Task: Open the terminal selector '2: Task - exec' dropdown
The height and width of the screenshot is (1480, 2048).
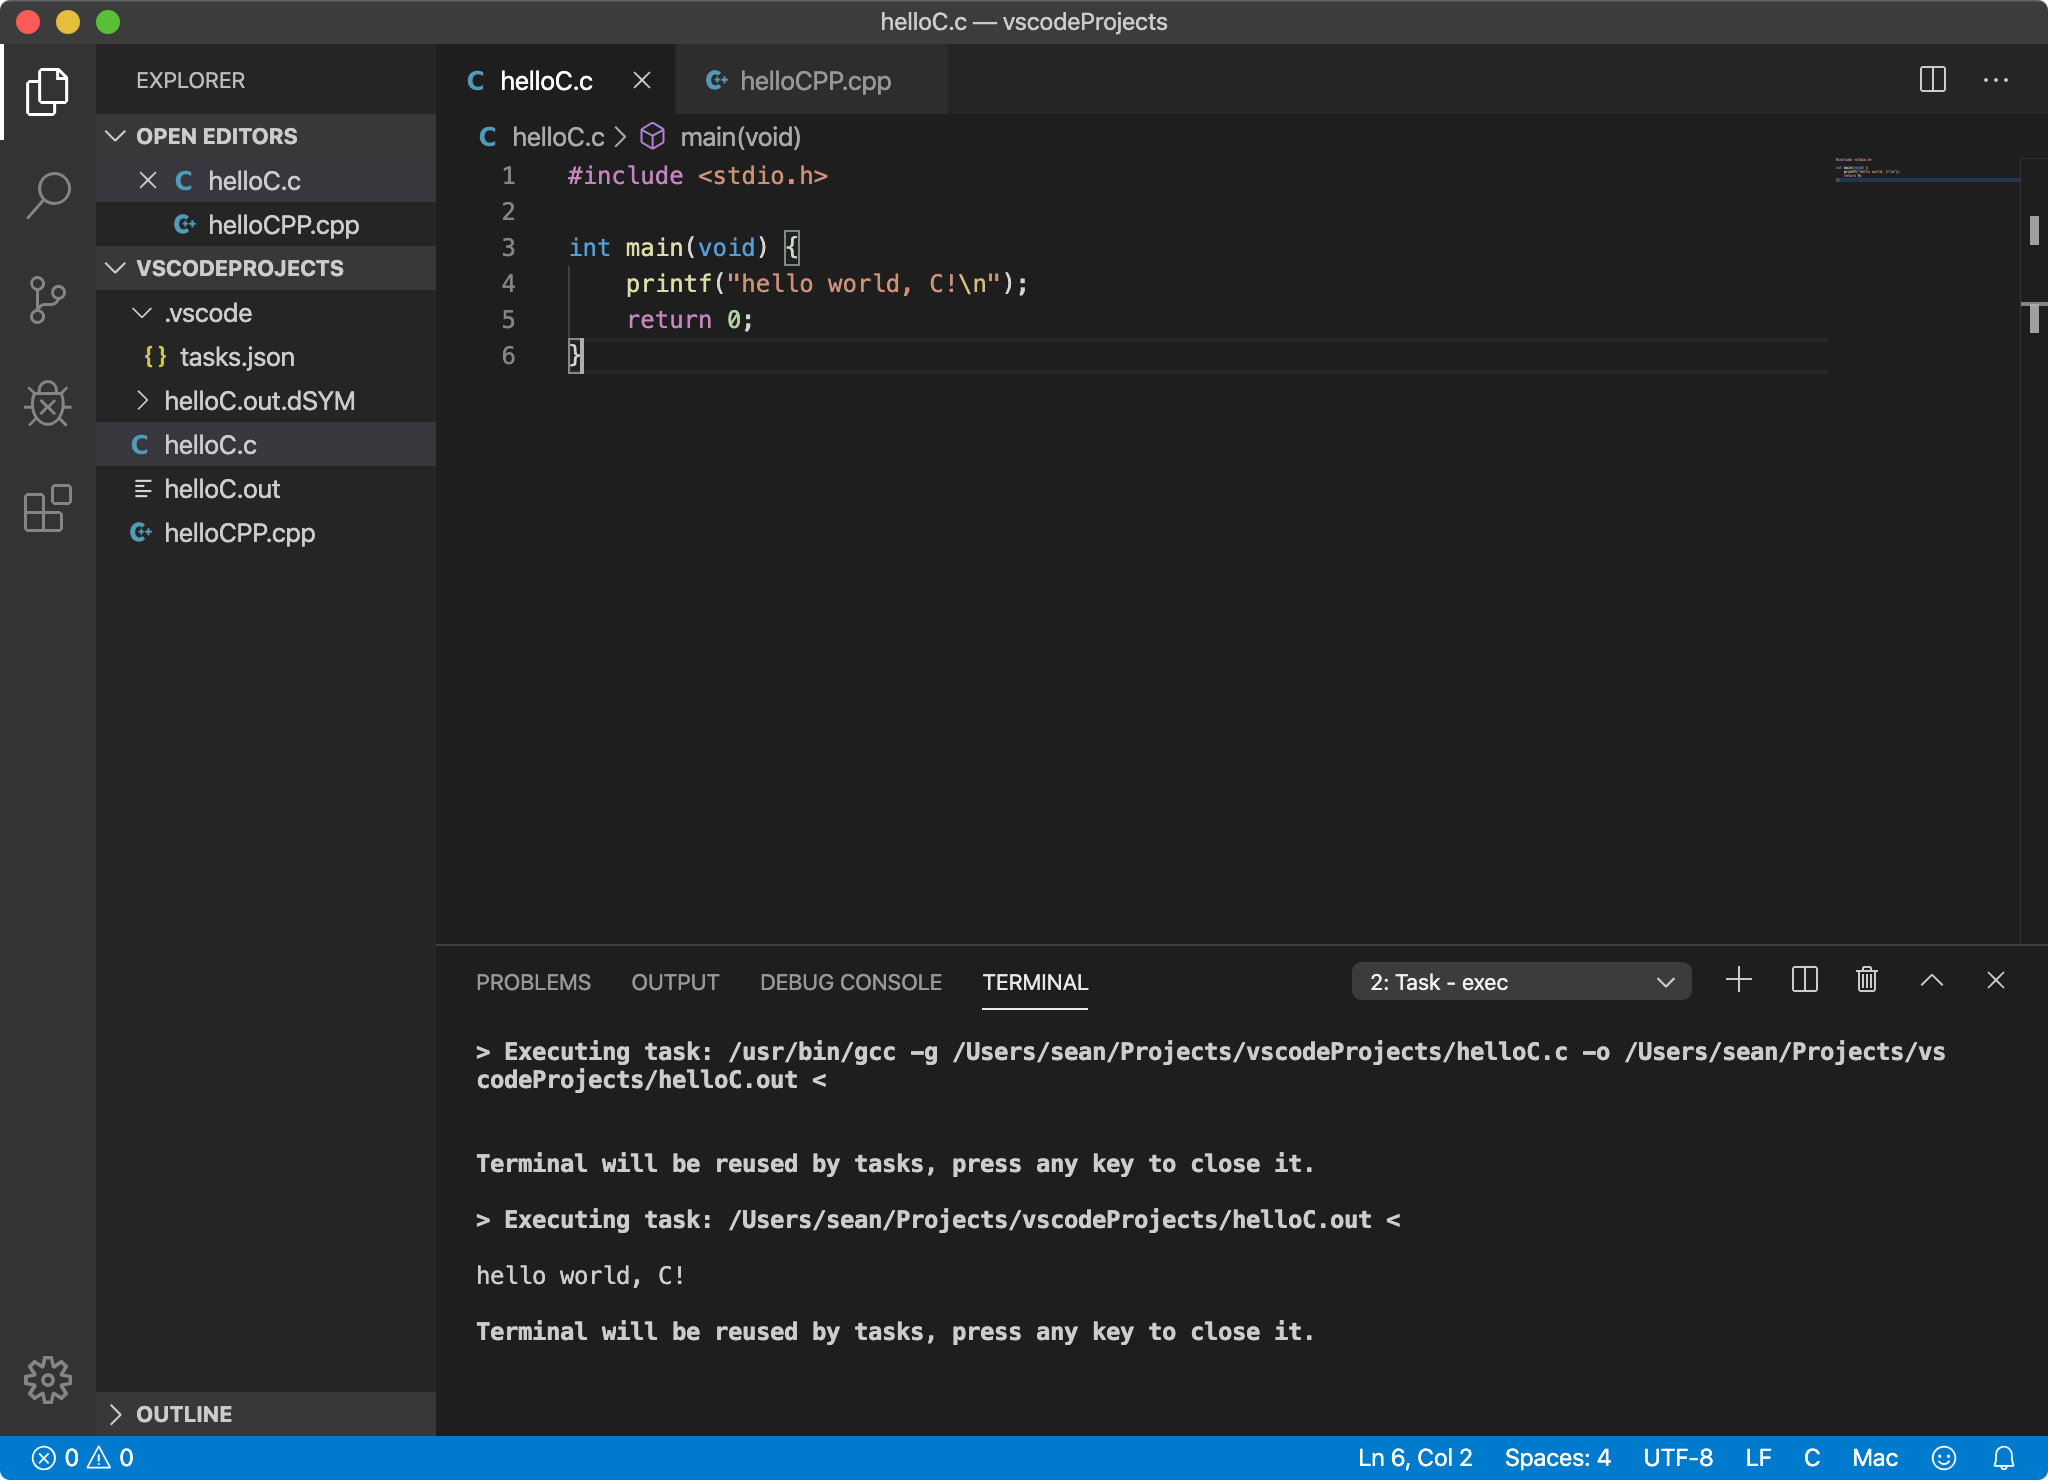Action: 1520,982
